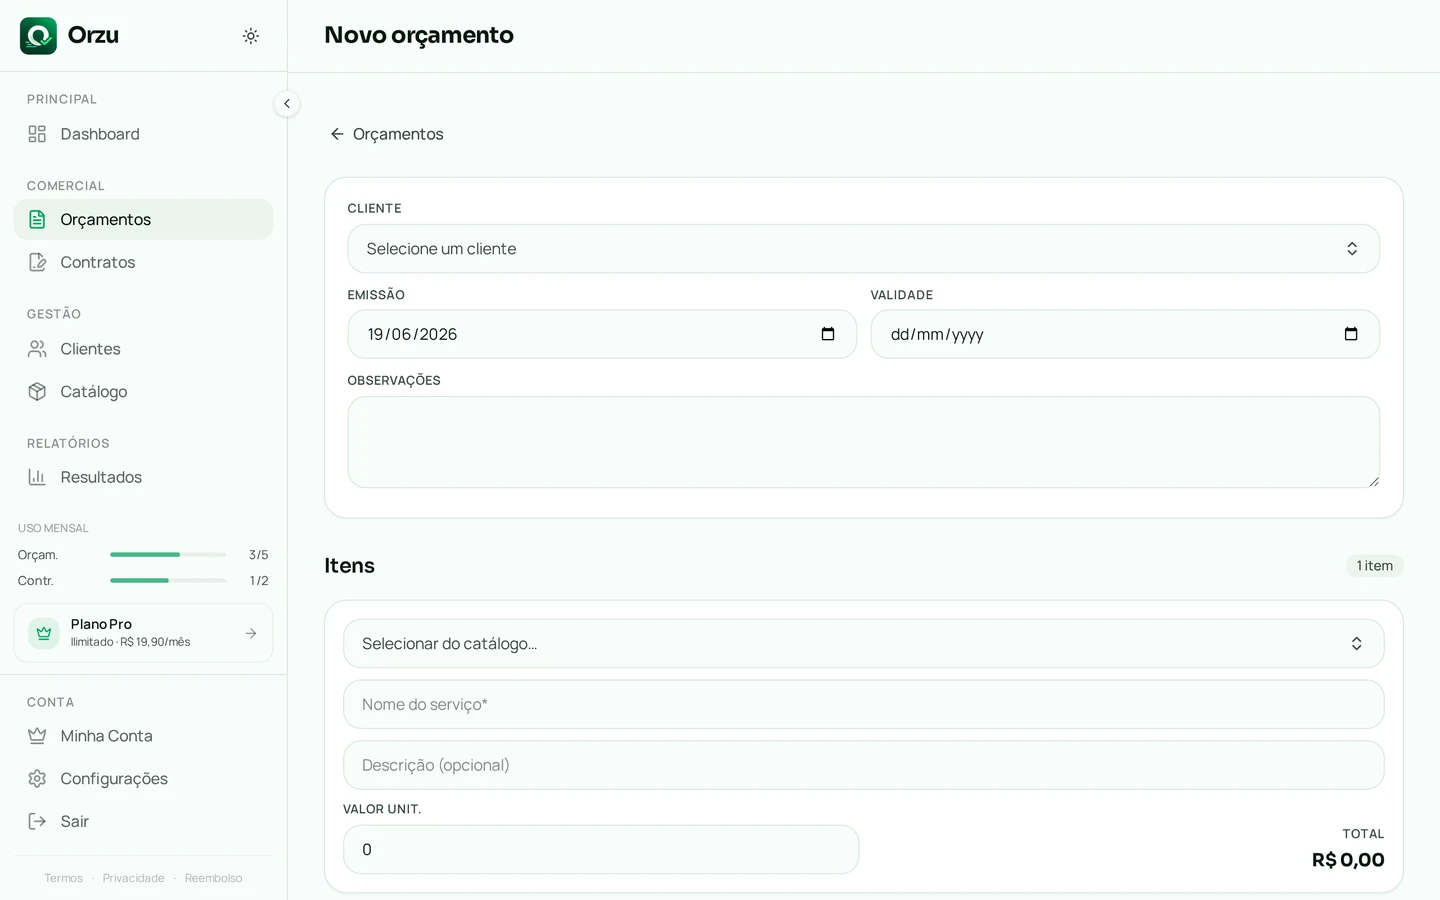Viewport: 1440px width, 900px height.
Task: Open the Privacidade footer link
Action: pyautogui.click(x=133, y=878)
